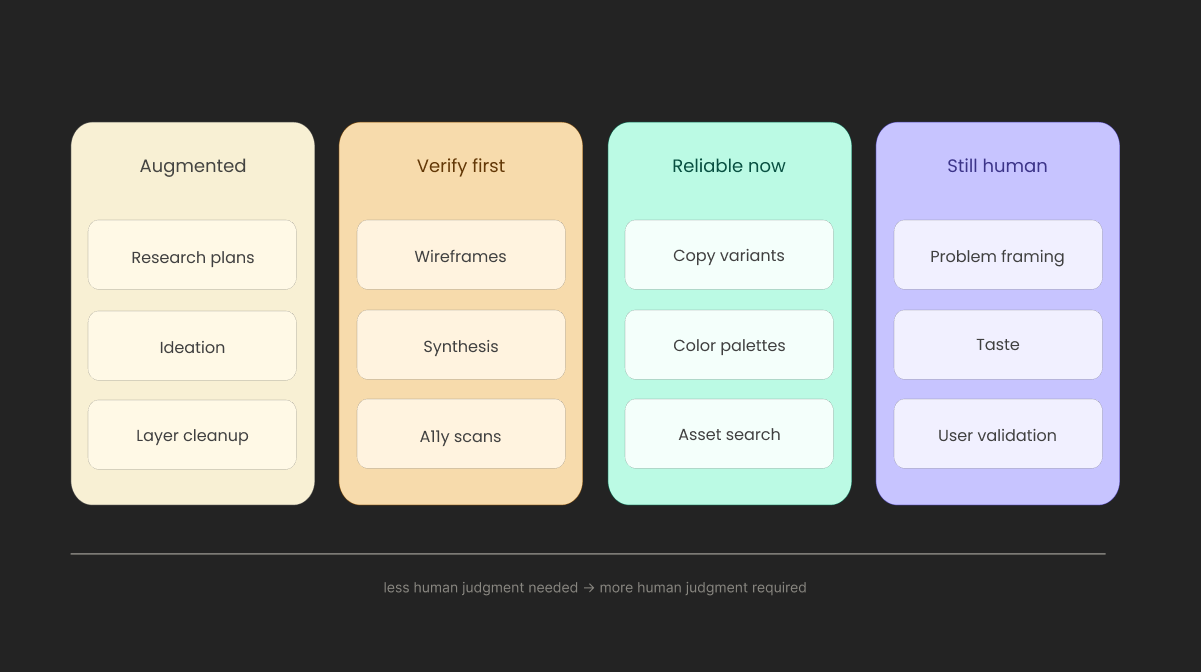Select the Copy variants card

click(x=729, y=255)
